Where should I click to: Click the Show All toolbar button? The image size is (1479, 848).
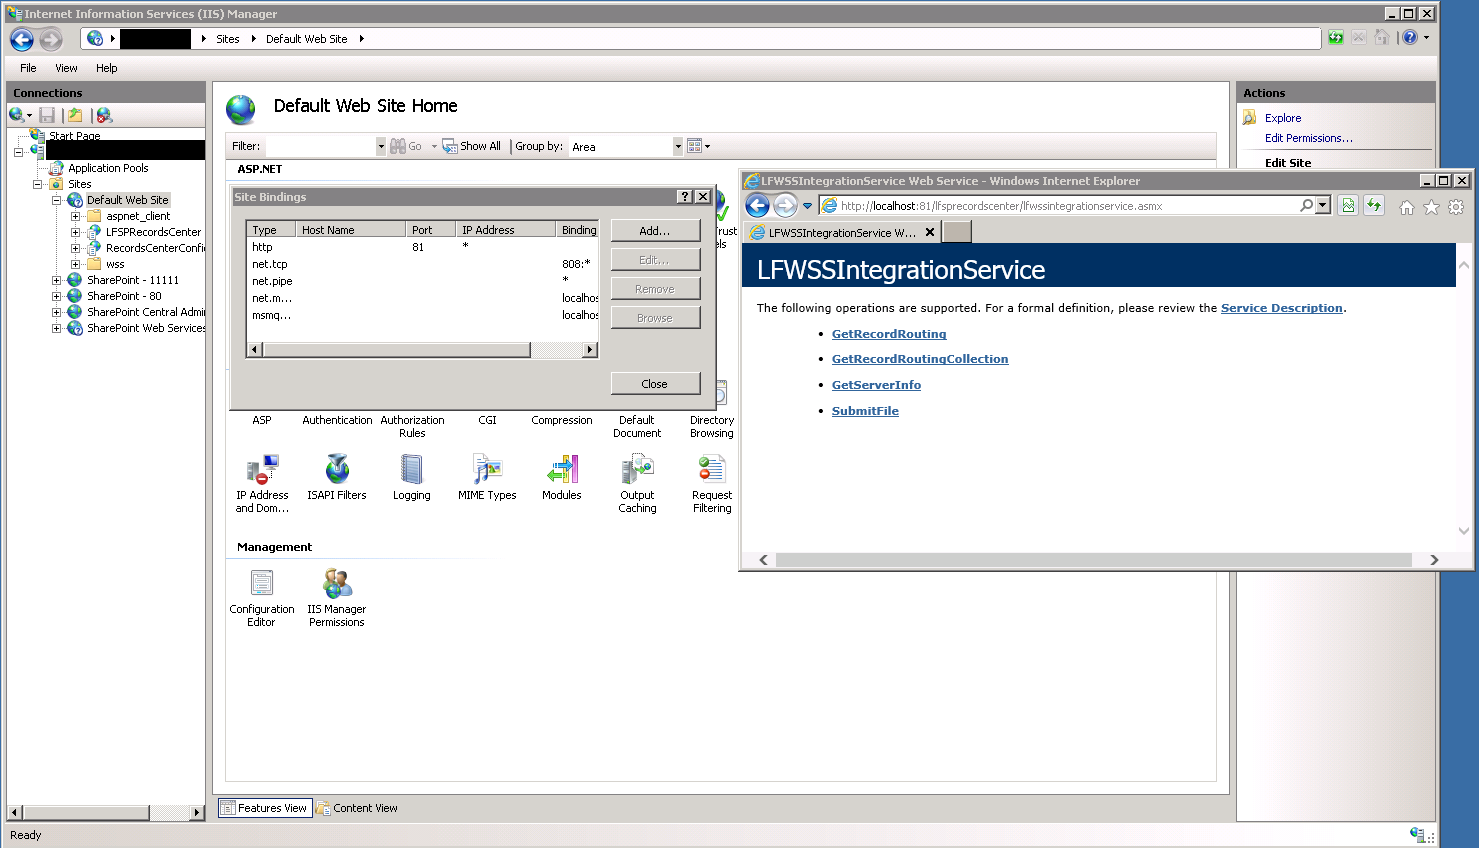click(x=471, y=146)
